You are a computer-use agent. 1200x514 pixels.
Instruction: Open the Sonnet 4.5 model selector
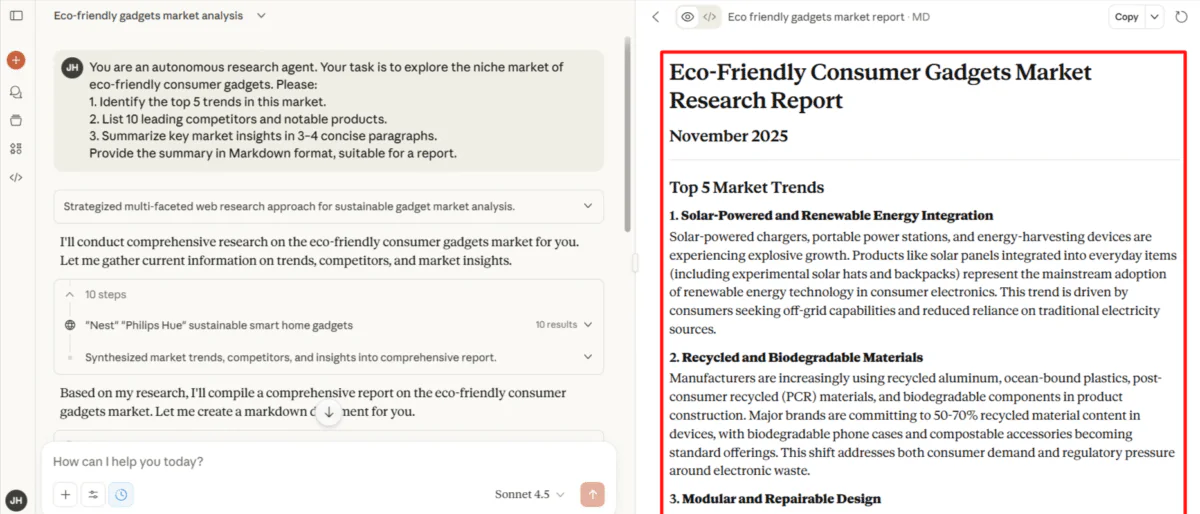(x=529, y=494)
